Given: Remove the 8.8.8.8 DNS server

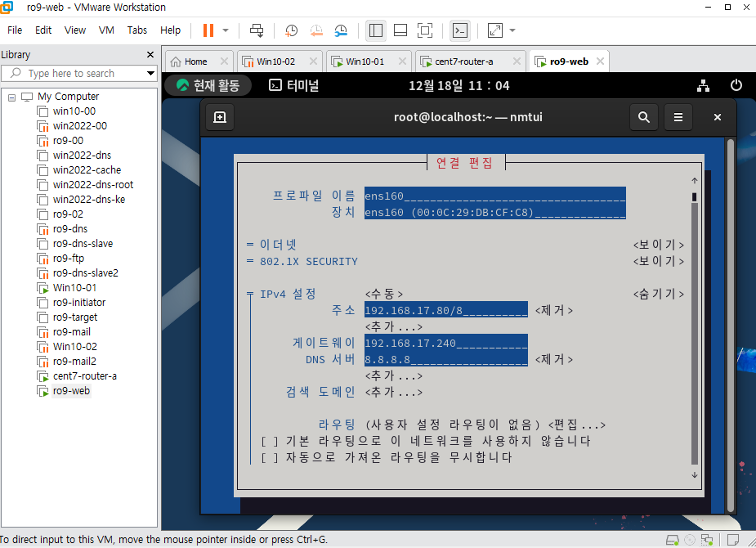Looking at the screenshot, I should click(x=554, y=360).
